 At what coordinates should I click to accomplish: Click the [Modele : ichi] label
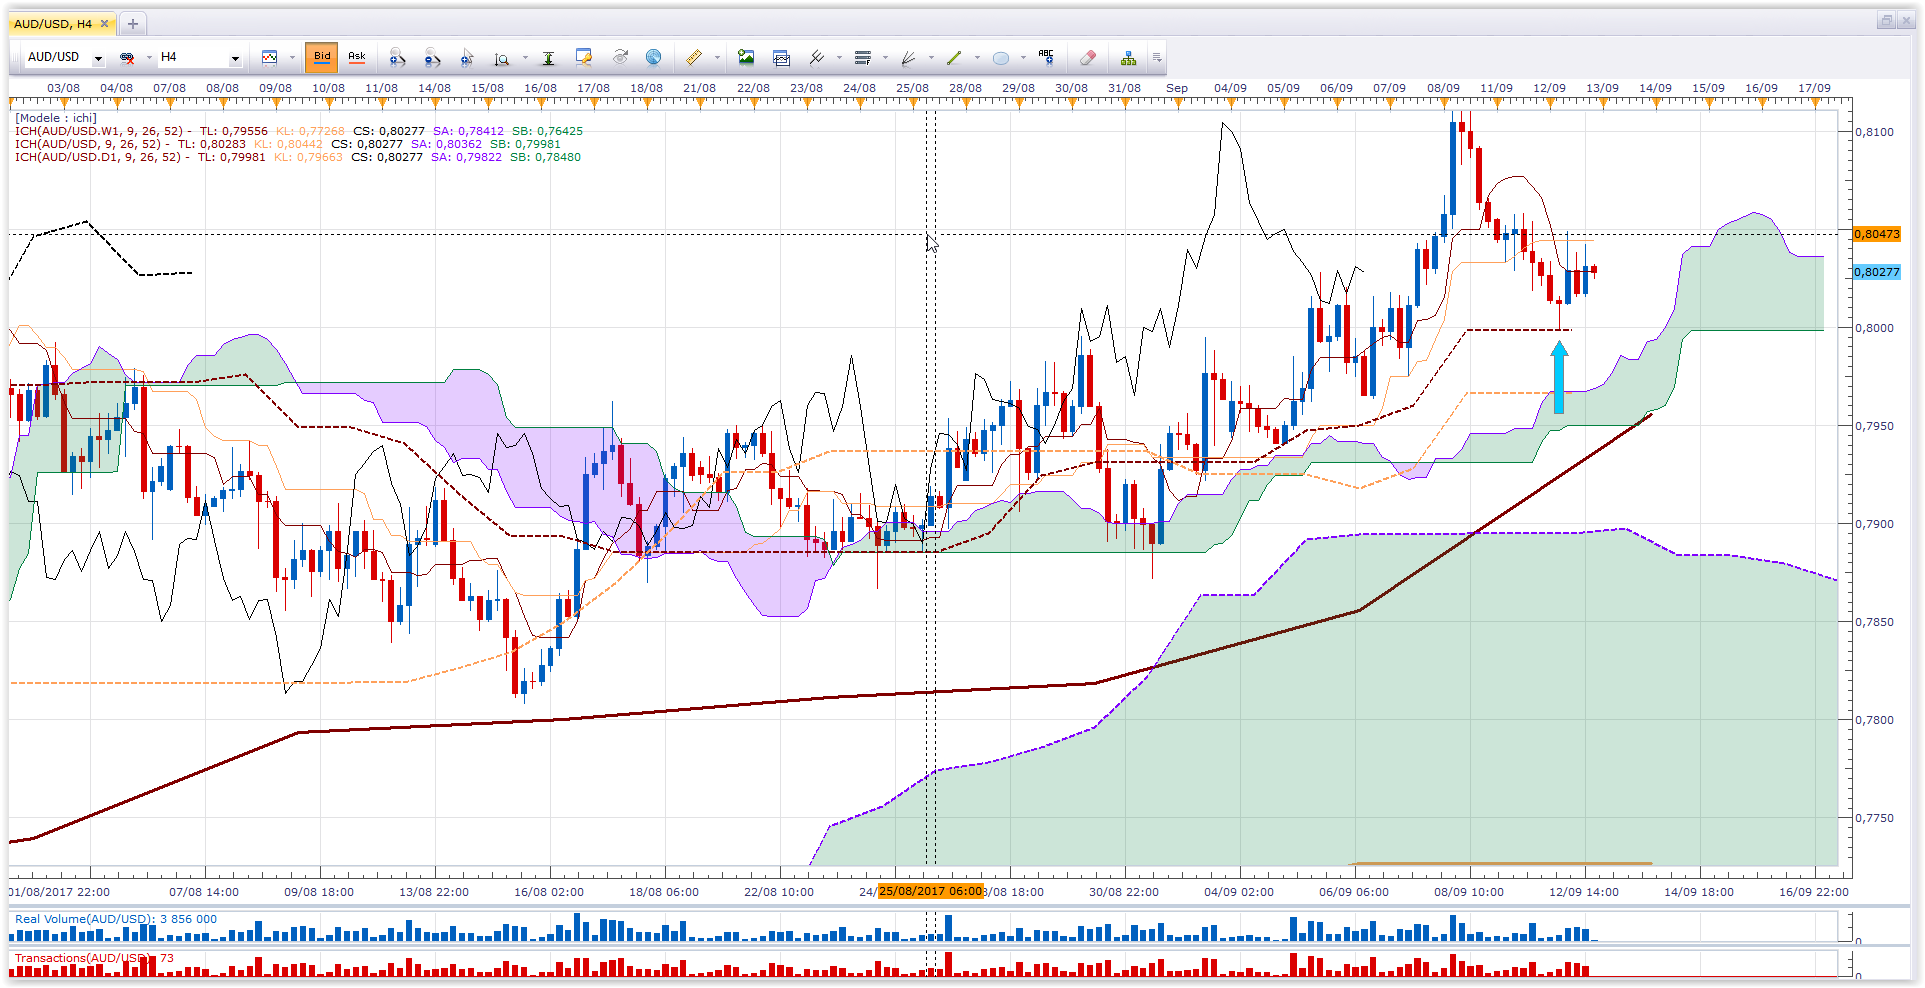tap(56, 118)
